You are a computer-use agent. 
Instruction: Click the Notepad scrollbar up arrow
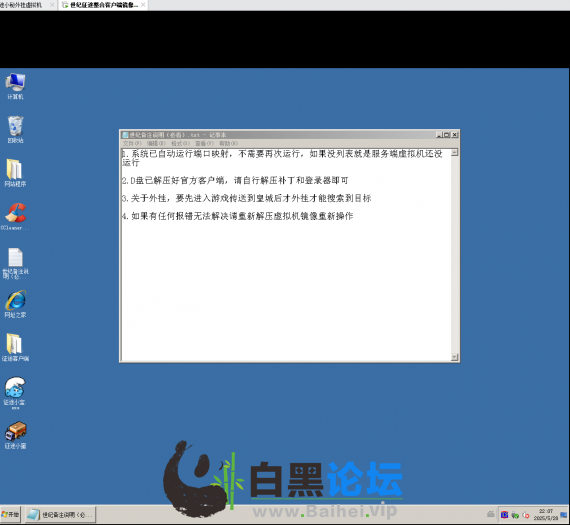(454, 153)
